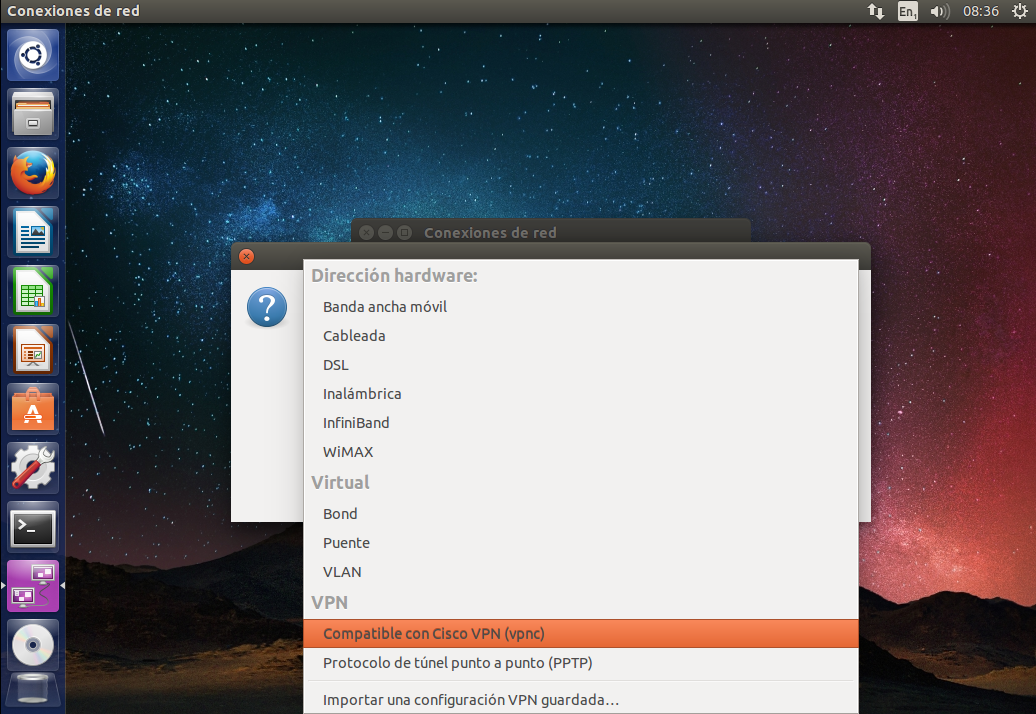Open System Settings from the launcher
The height and width of the screenshot is (714, 1036).
(33, 468)
